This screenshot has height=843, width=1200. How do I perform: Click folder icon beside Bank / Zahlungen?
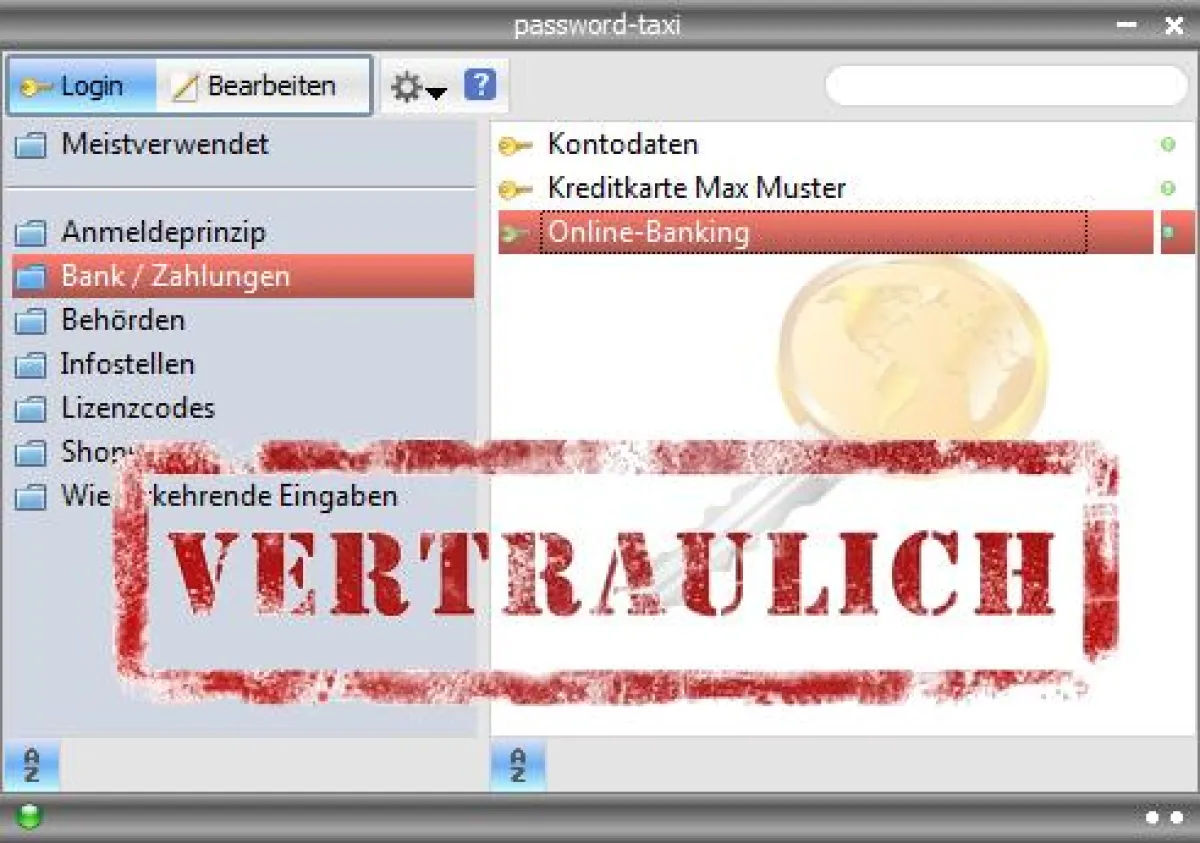click(31, 277)
